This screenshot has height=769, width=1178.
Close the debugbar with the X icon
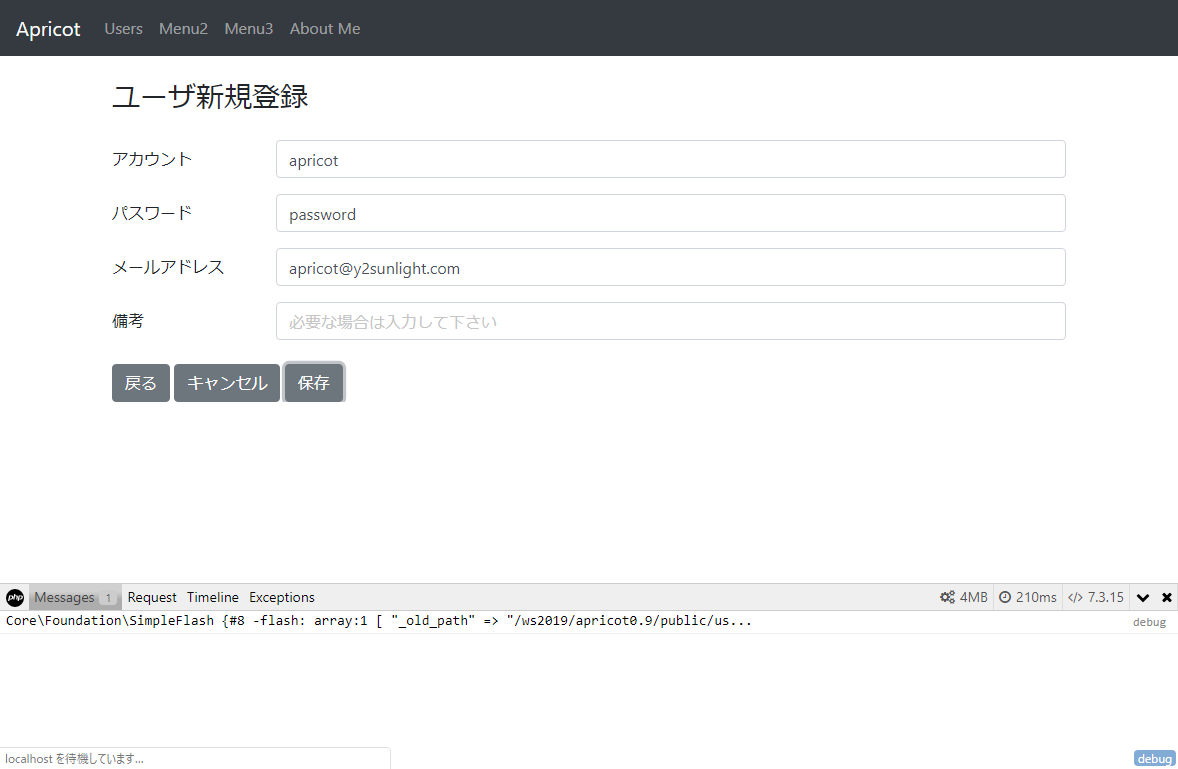coord(1166,597)
